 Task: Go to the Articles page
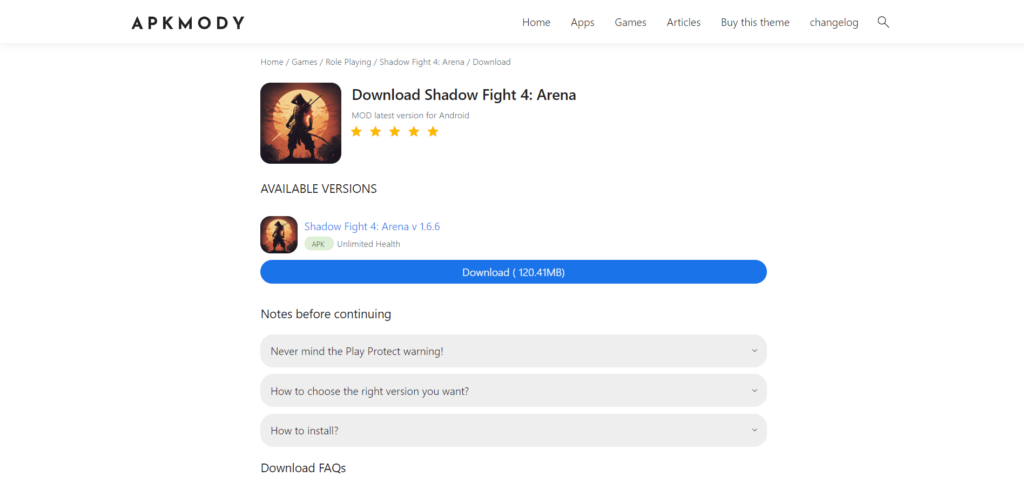pyautogui.click(x=683, y=22)
